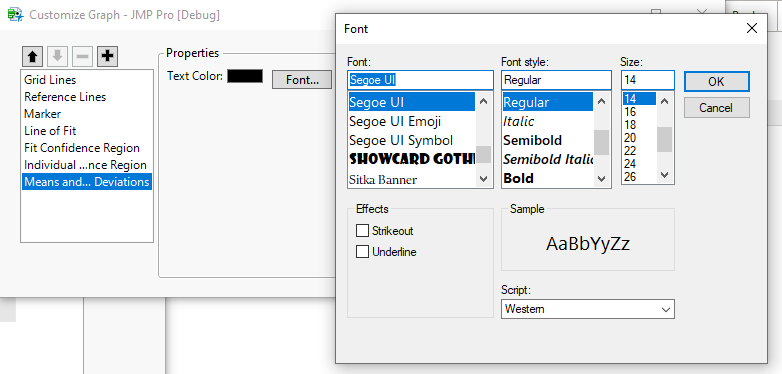Click the move down arrow icon
The width and height of the screenshot is (782, 374).
coord(57,57)
